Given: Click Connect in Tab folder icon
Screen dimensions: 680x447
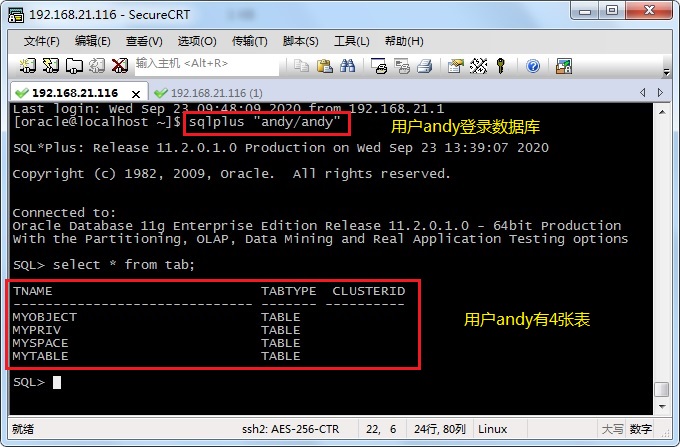Looking at the screenshot, I should pyautogui.click(x=74, y=66).
